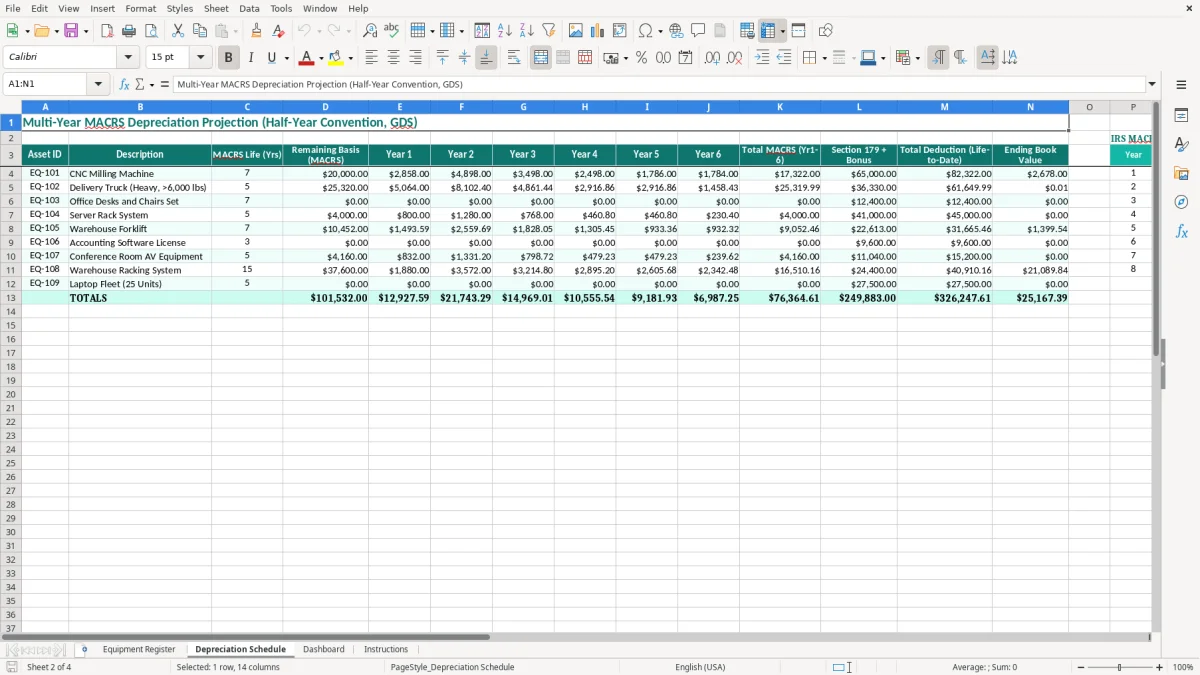
Task: Open the Sheet menu
Action: point(216,8)
